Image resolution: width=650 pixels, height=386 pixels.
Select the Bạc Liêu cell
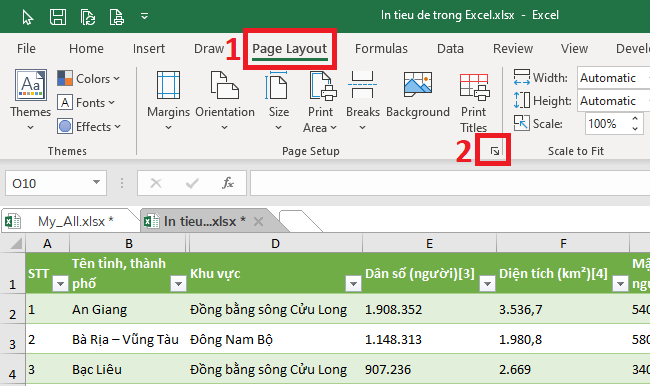[x=129, y=369]
